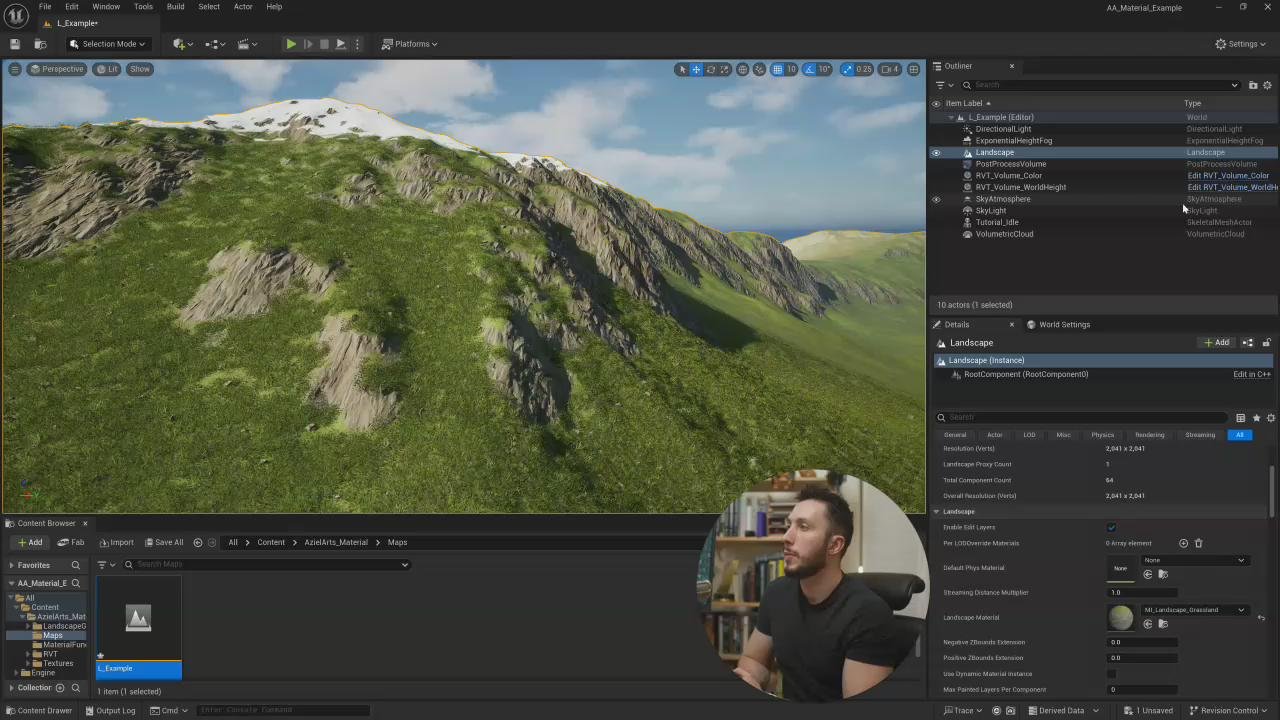The width and height of the screenshot is (1280, 720).
Task: Switch to the World Settings tab
Action: tap(1063, 324)
